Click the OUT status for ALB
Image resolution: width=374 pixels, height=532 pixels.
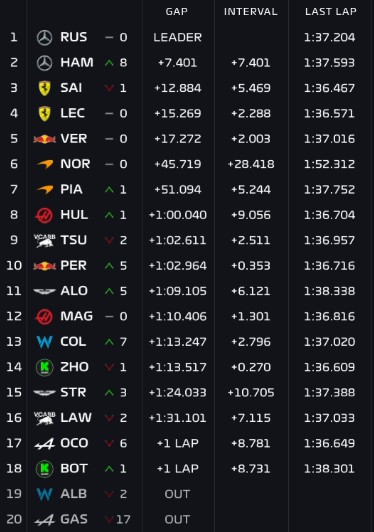pyautogui.click(x=177, y=494)
